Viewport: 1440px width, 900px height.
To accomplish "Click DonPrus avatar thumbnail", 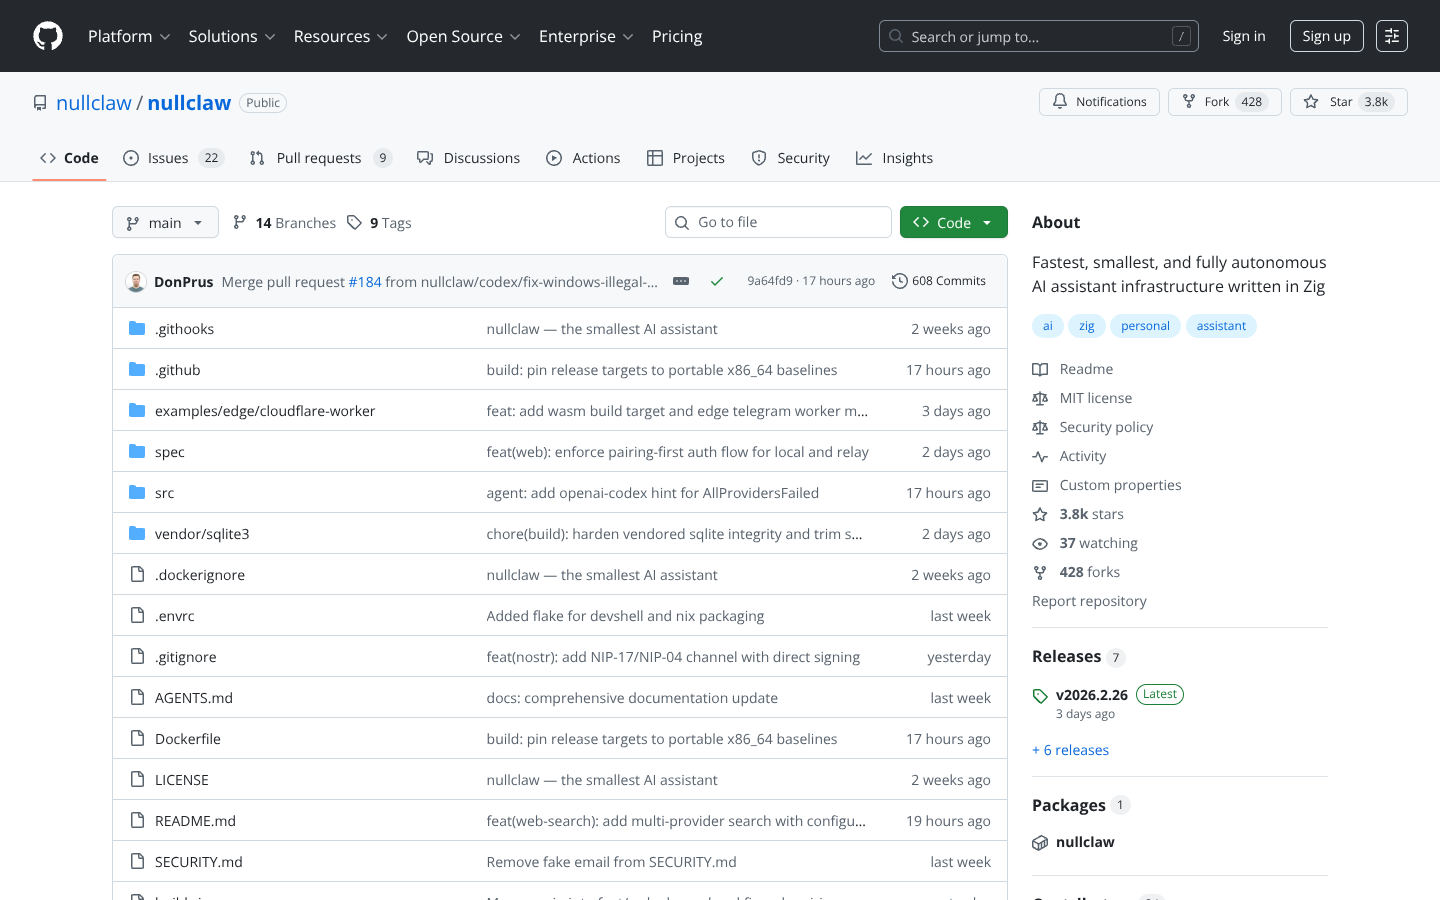I will (136, 282).
